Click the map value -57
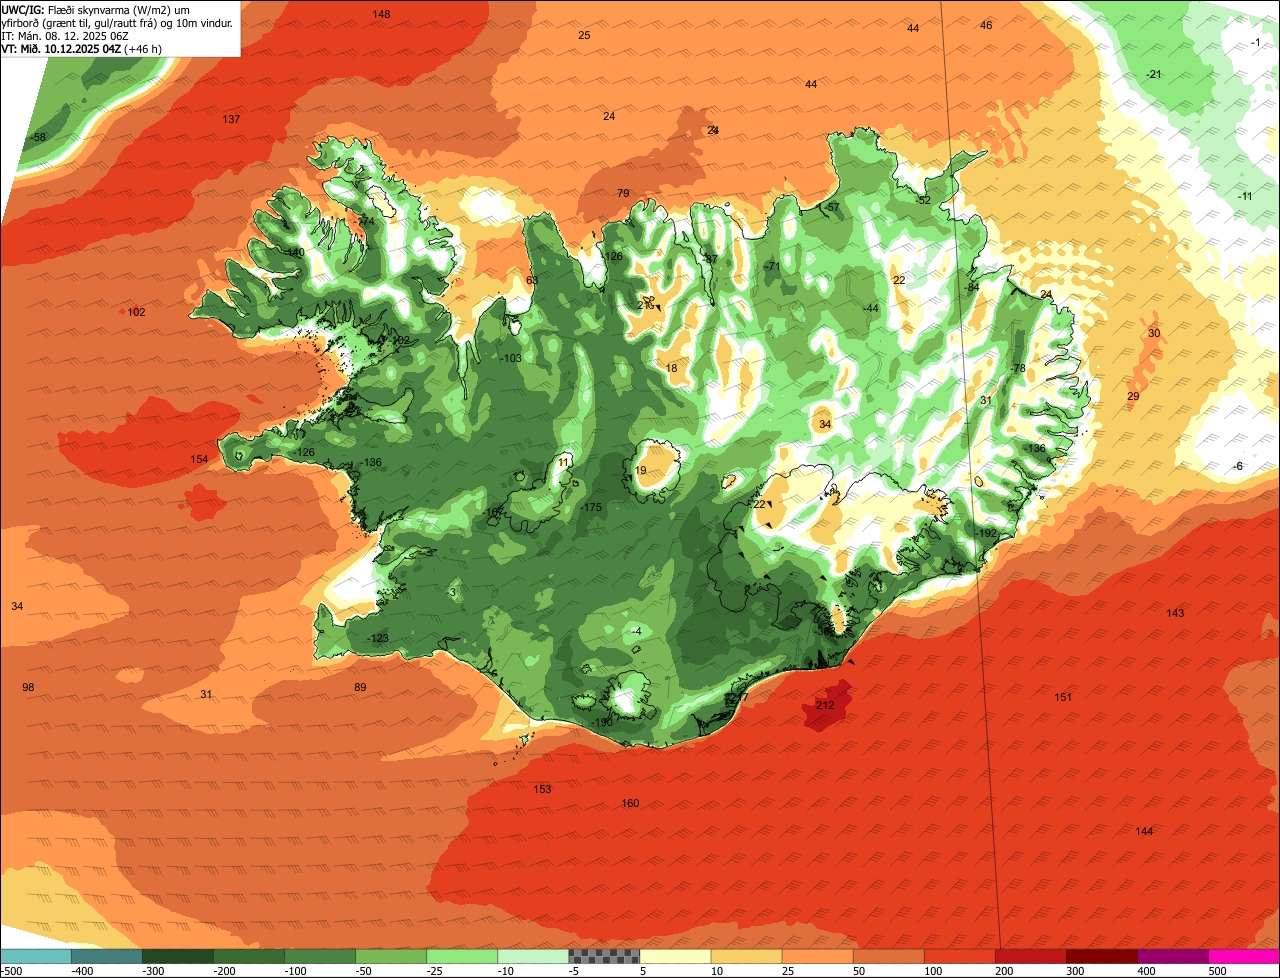Viewport: 1280px width, 978px height. pos(832,207)
